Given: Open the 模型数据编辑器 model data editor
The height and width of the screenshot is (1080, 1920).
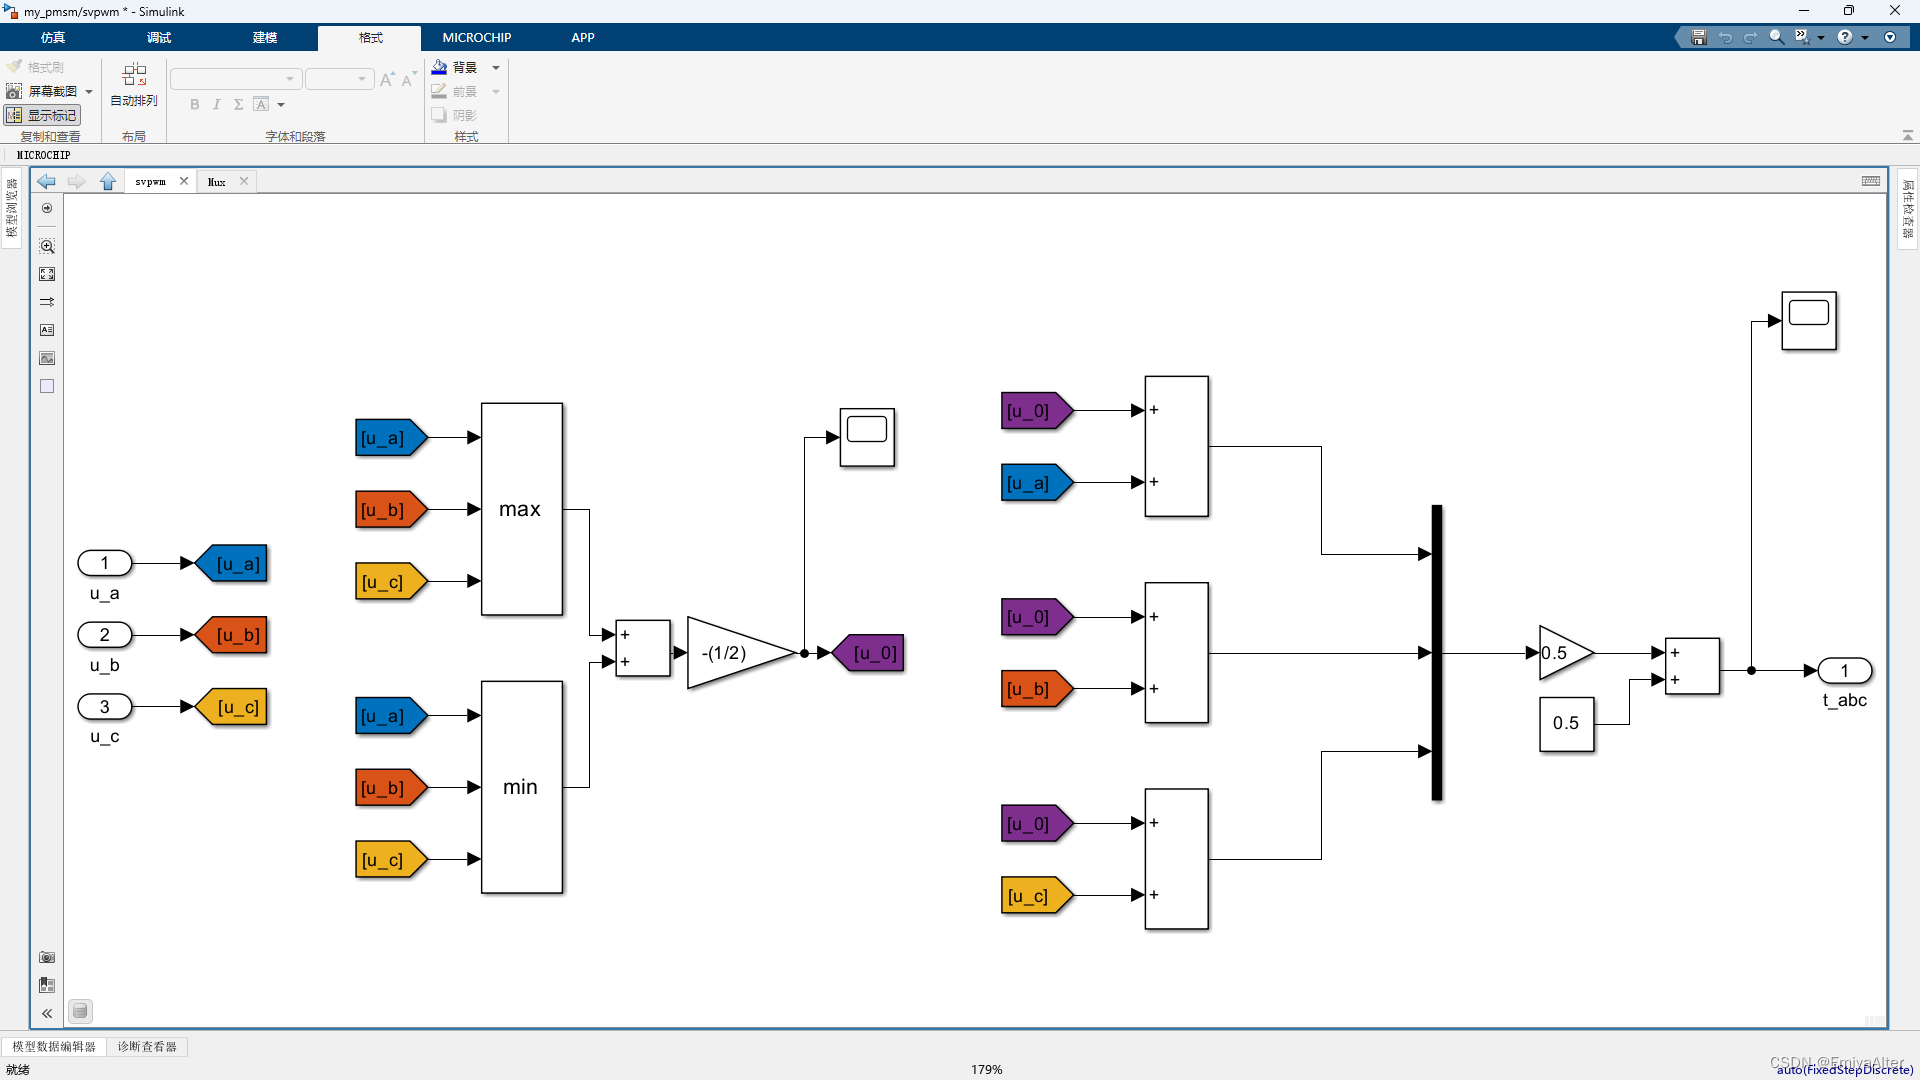Looking at the screenshot, I should [x=54, y=1046].
